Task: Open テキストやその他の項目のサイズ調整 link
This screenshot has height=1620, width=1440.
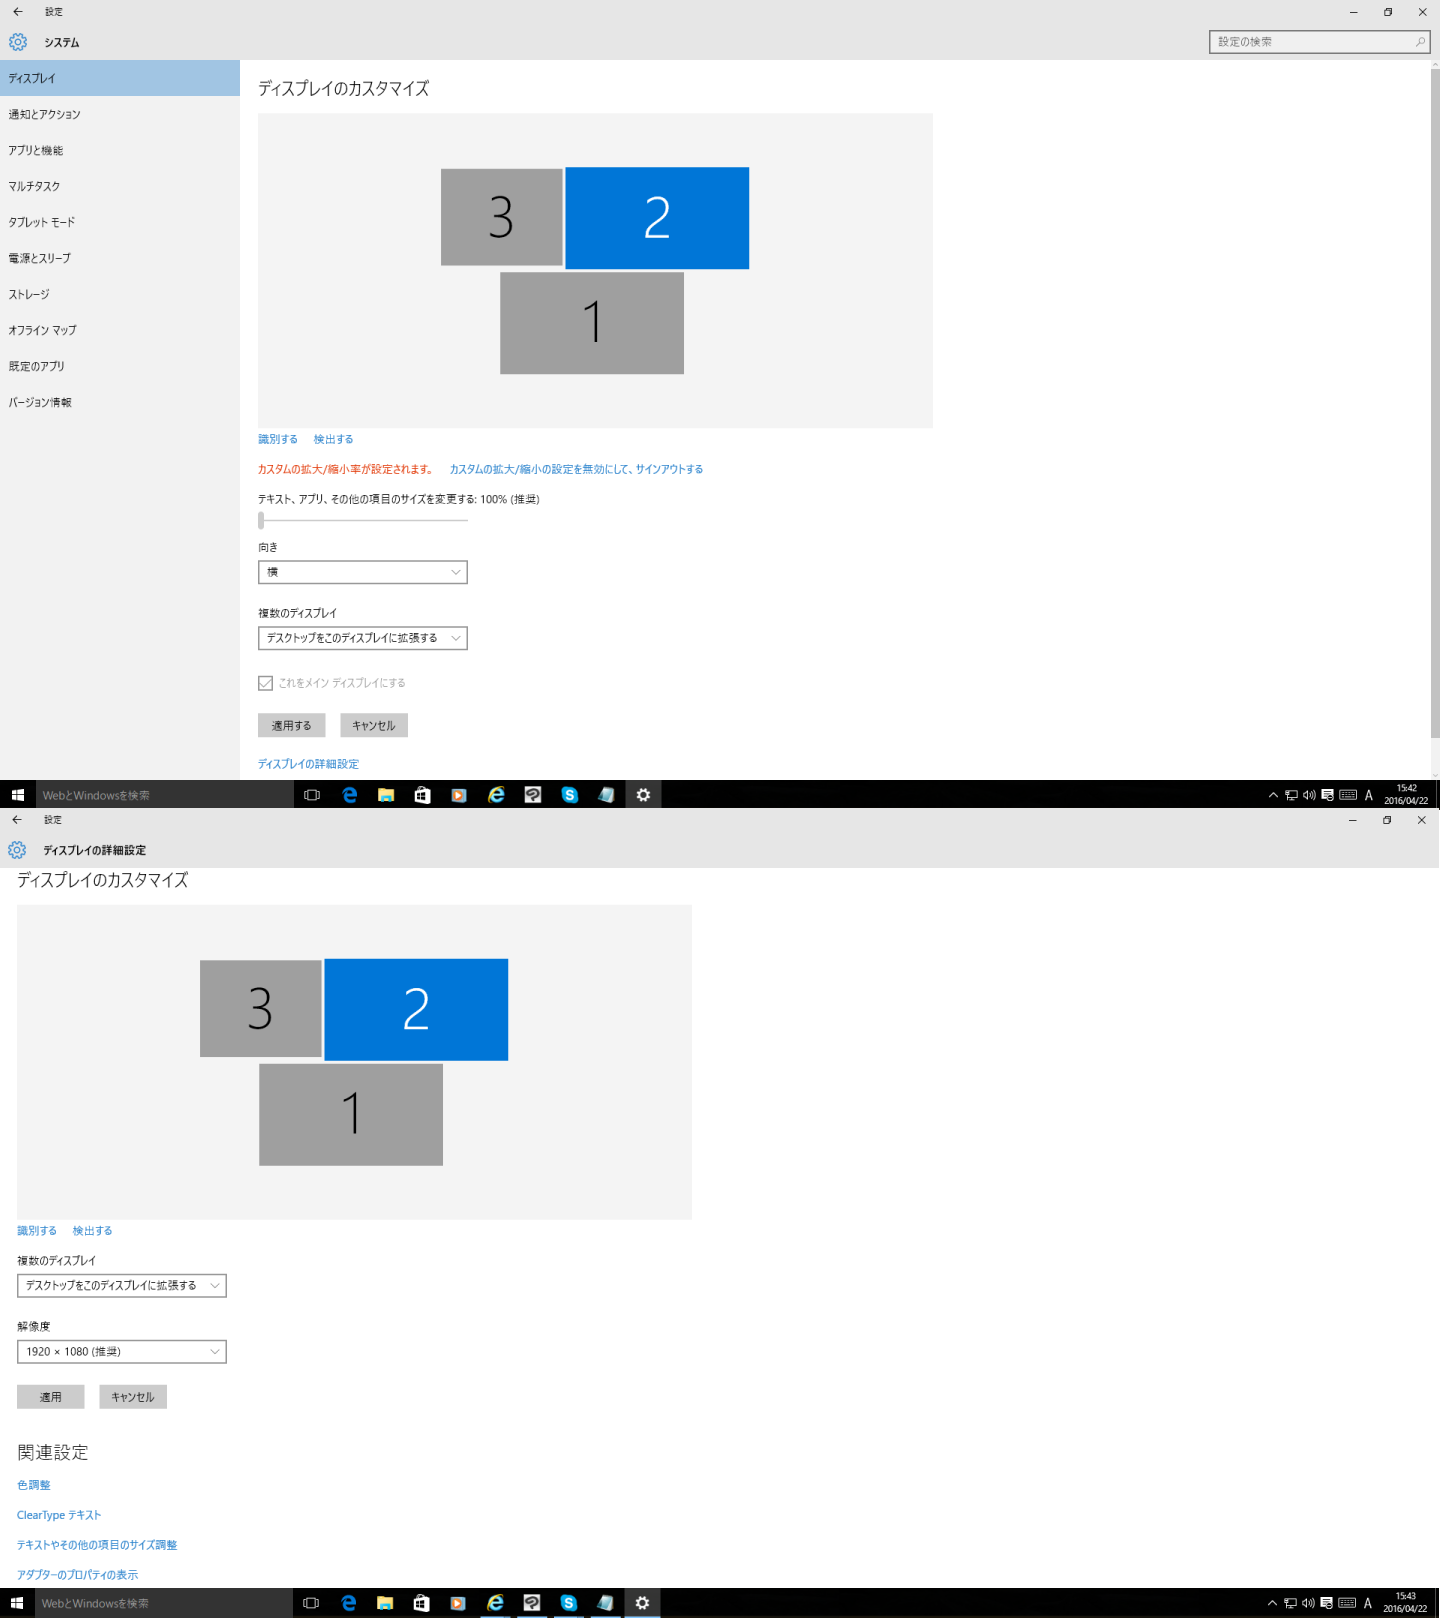Action: tap(97, 1545)
